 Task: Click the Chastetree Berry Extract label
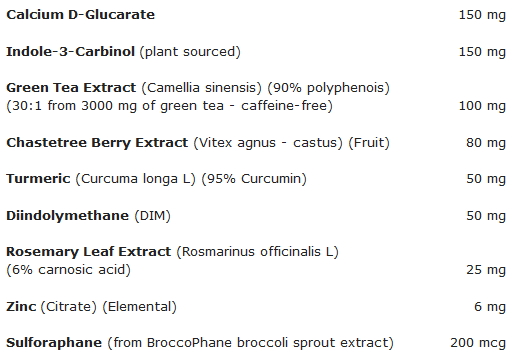[97, 143]
